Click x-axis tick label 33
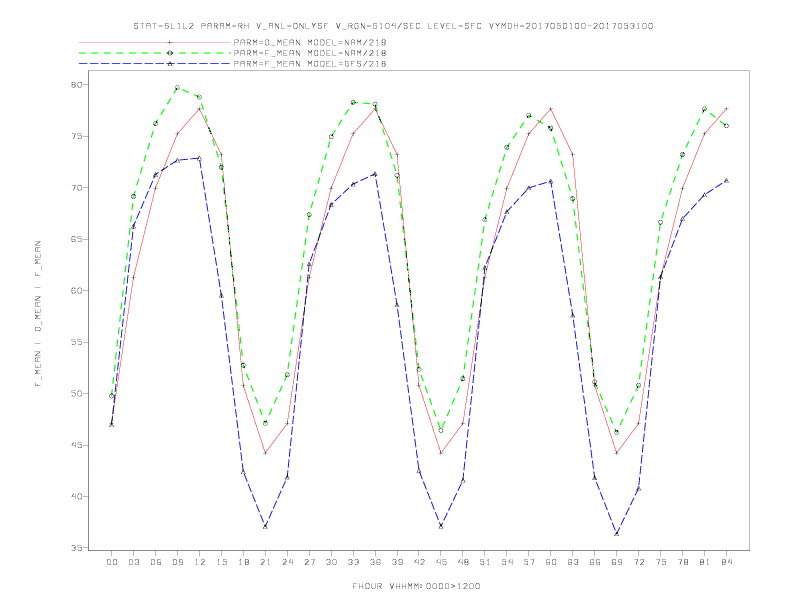The height and width of the screenshot is (612, 792). [x=353, y=562]
